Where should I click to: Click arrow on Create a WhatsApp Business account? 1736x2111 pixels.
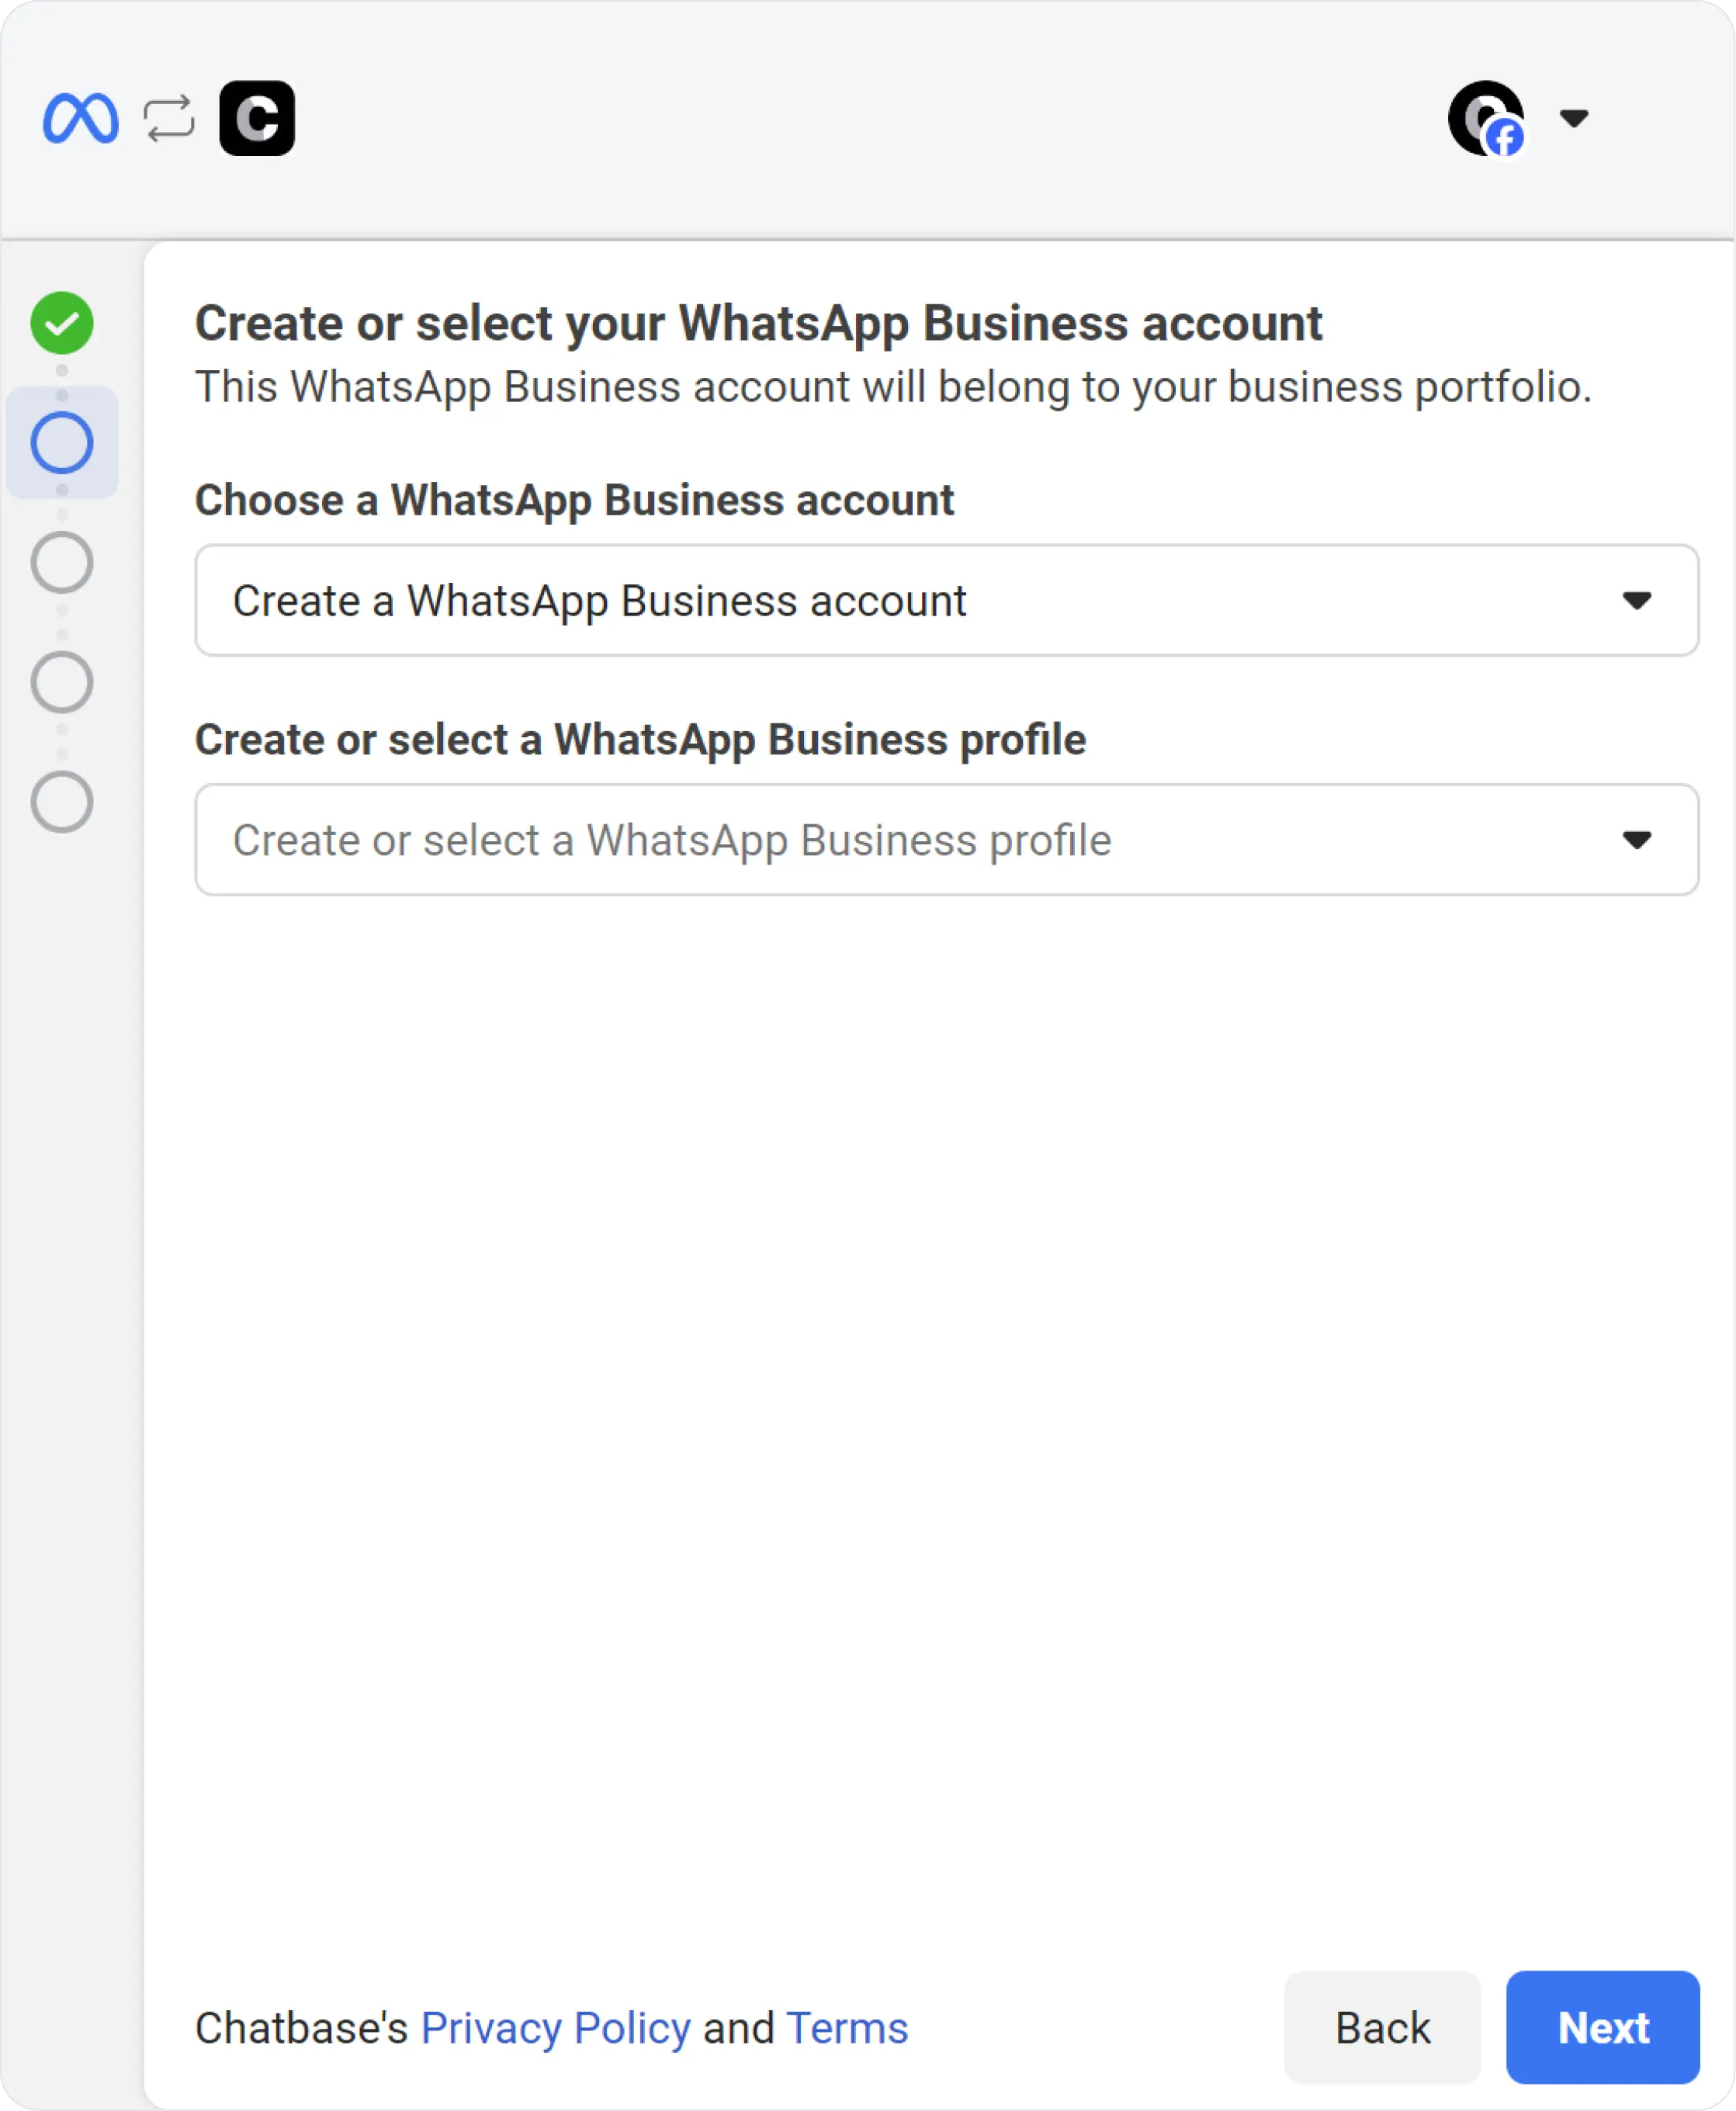(x=1636, y=601)
